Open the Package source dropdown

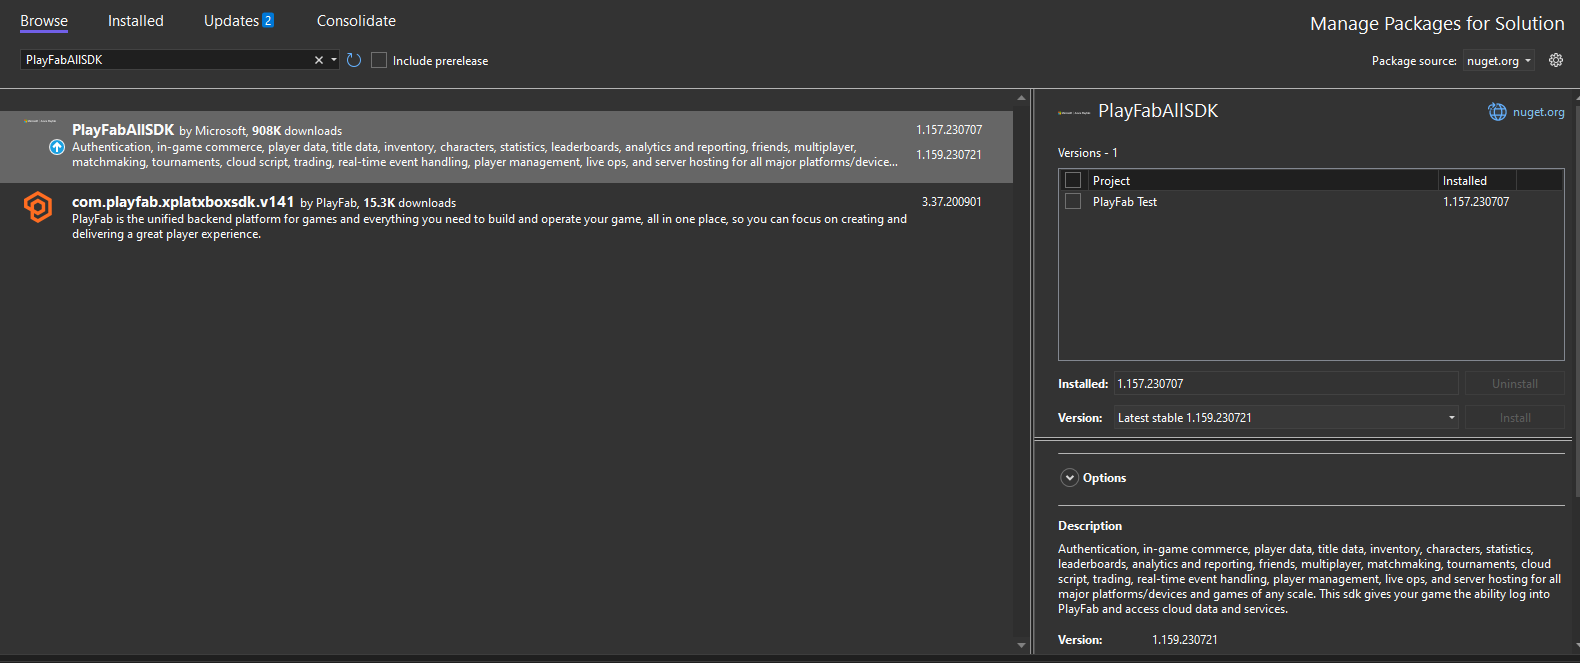pos(1498,61)
